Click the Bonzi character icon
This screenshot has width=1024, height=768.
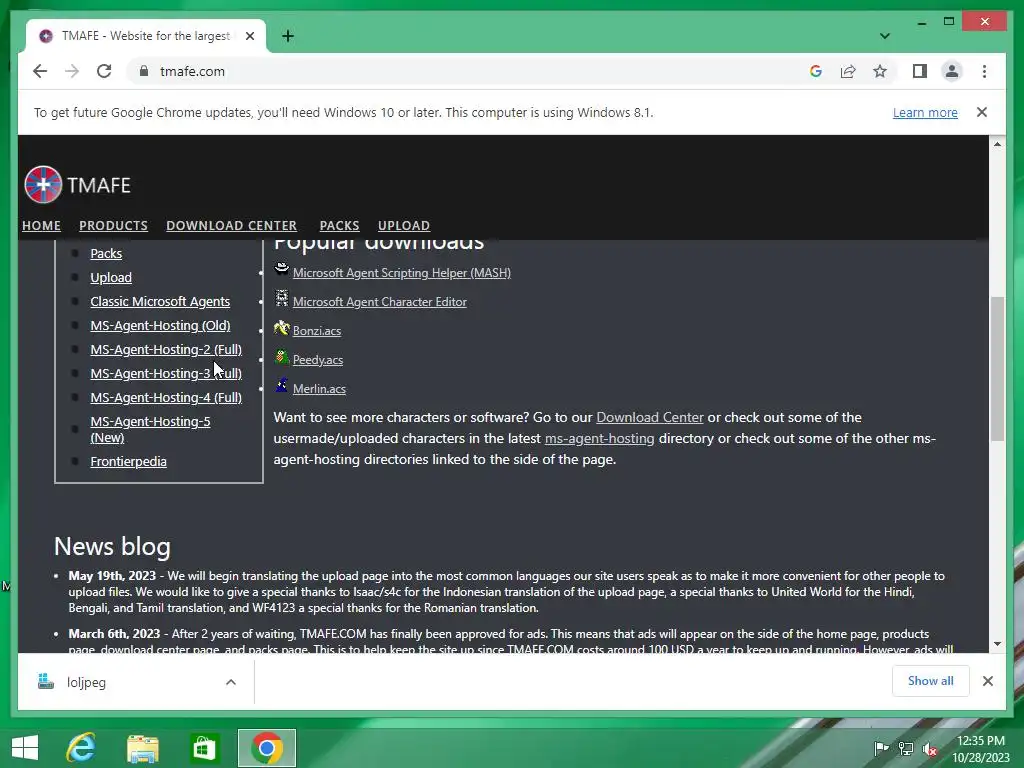pos(281,327)
